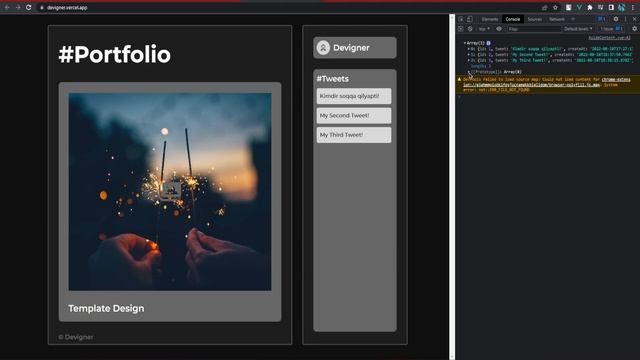
Task: Click the Template Design caption
Action: coord(106,309)
